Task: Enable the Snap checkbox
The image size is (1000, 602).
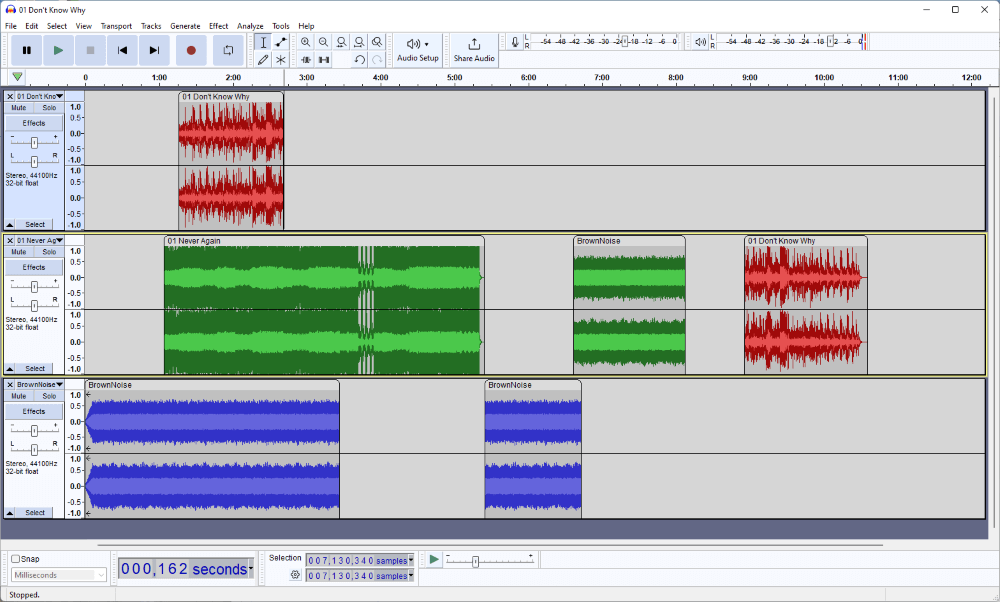Action: [x=15, y=559]
